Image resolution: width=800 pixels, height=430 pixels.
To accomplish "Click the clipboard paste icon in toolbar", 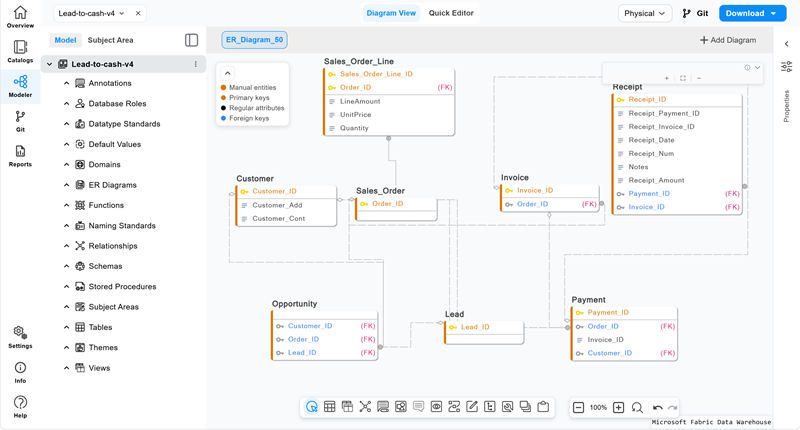I will [543, 407].
